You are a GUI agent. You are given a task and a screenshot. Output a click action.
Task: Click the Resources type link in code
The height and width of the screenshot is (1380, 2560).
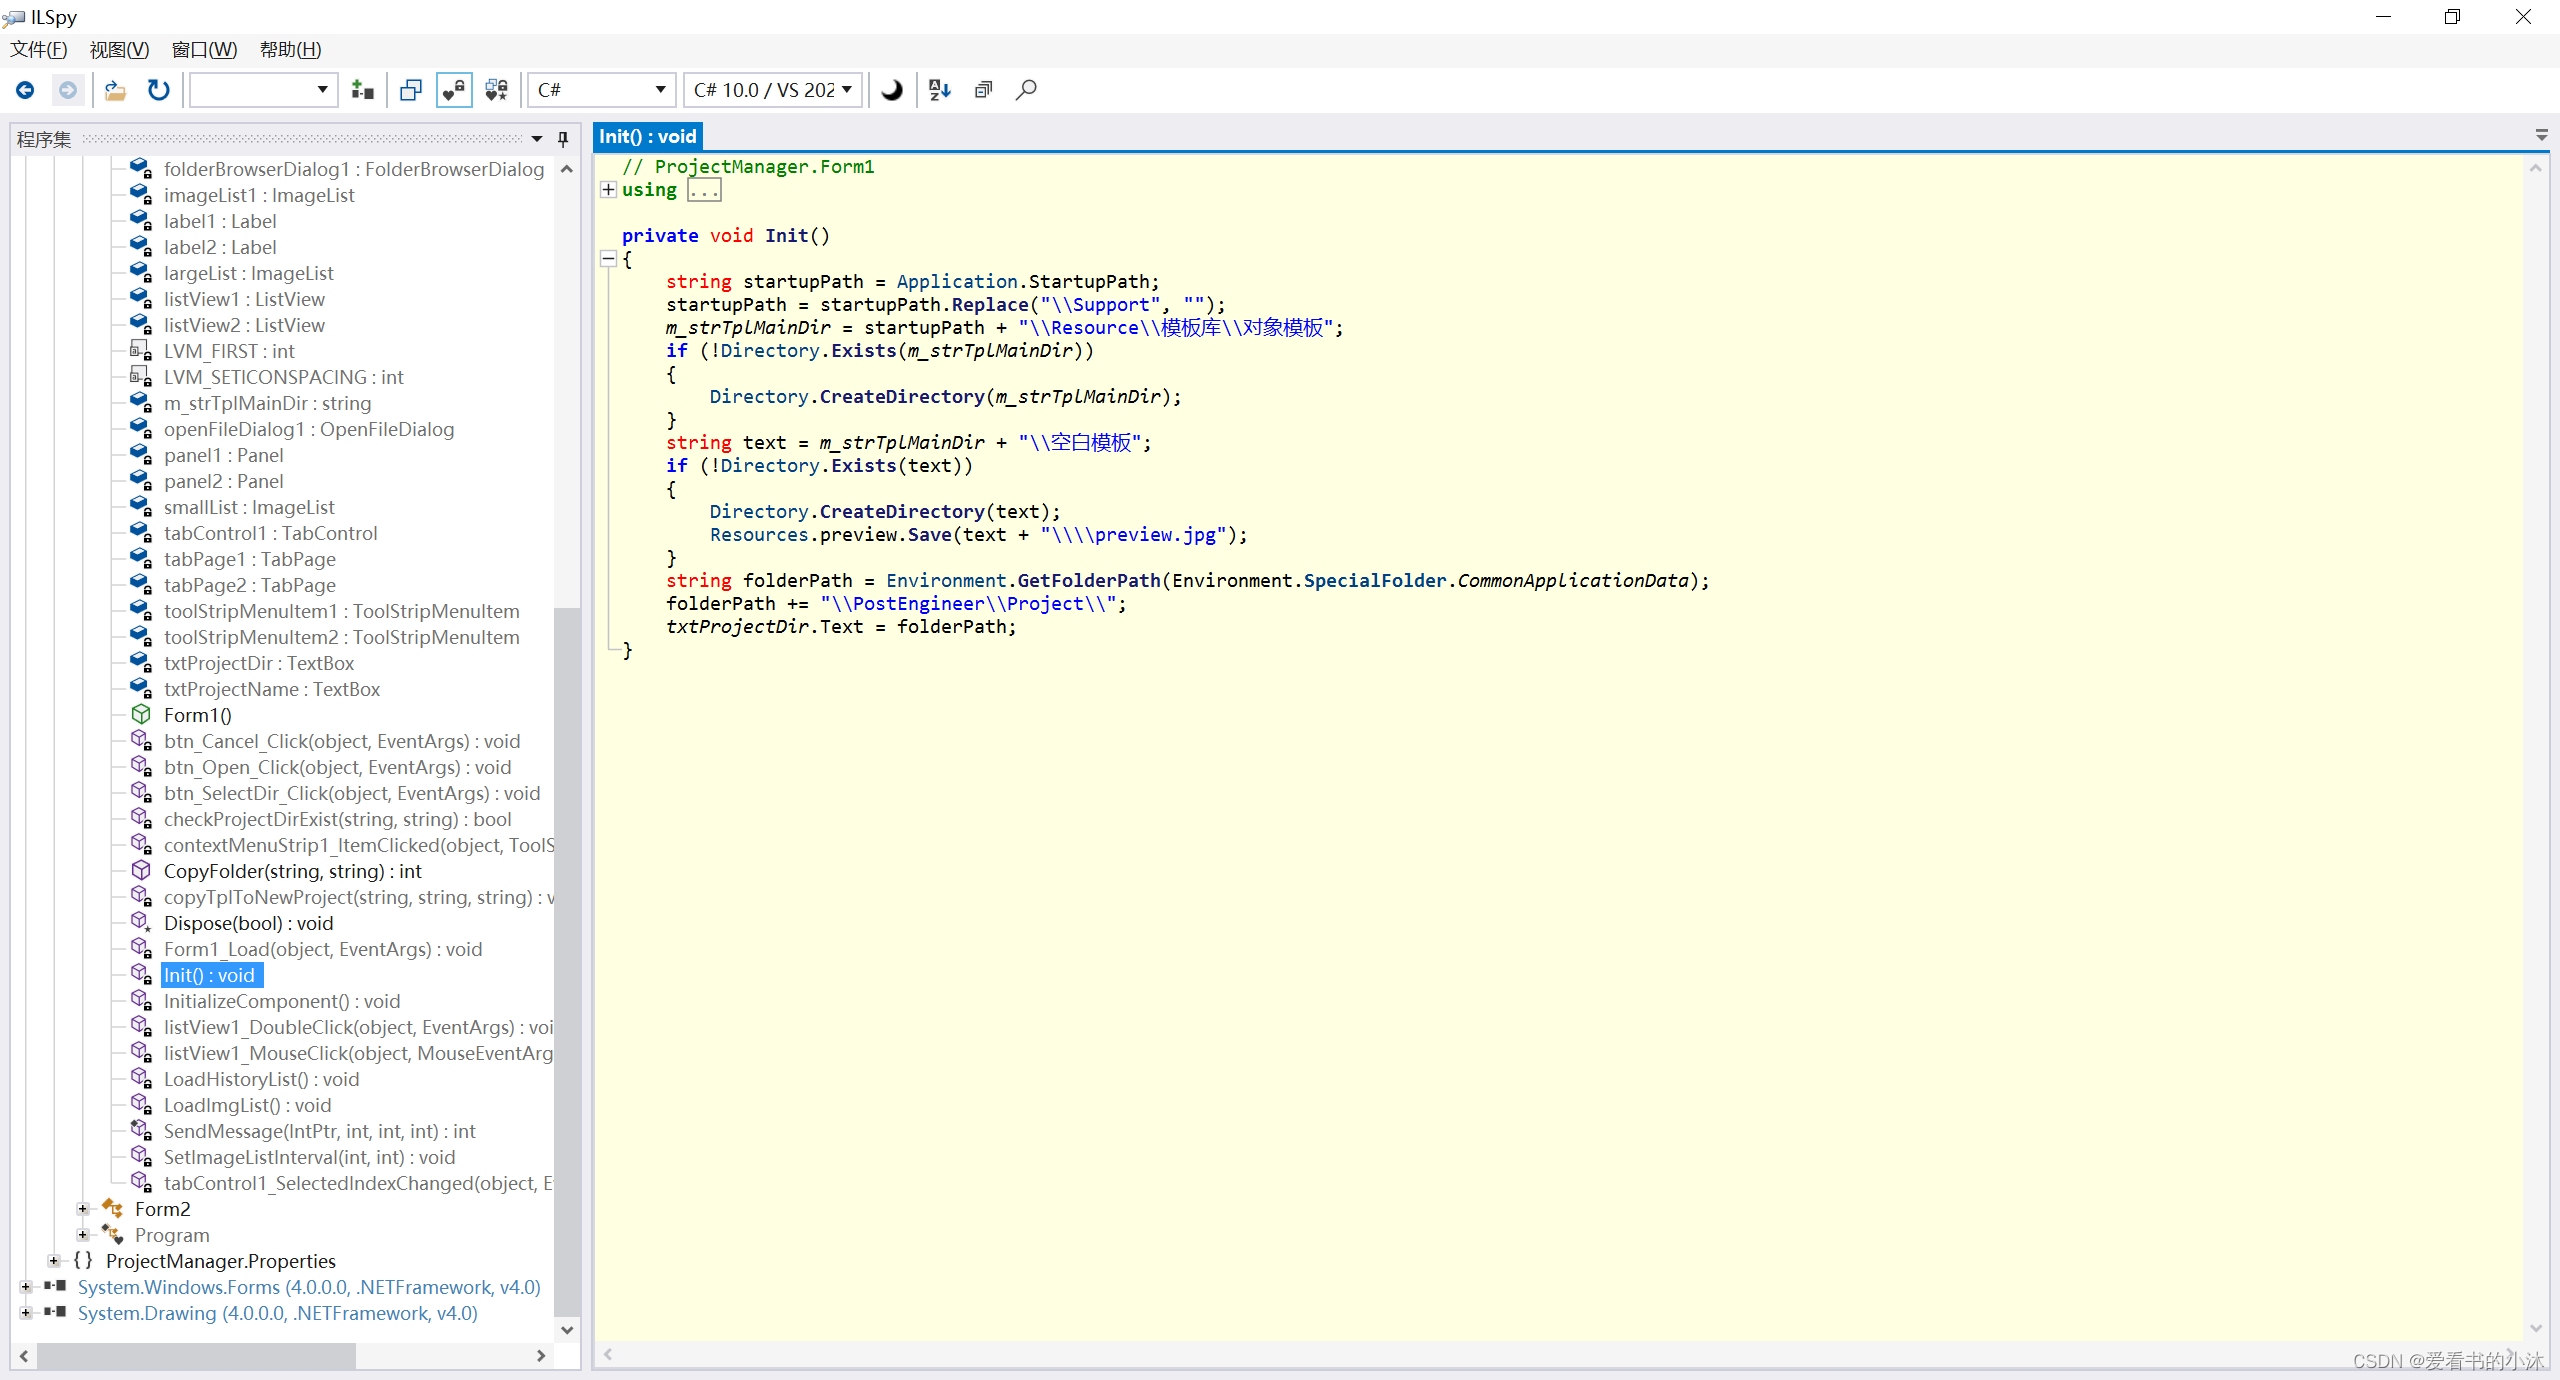tap(759, 535)
